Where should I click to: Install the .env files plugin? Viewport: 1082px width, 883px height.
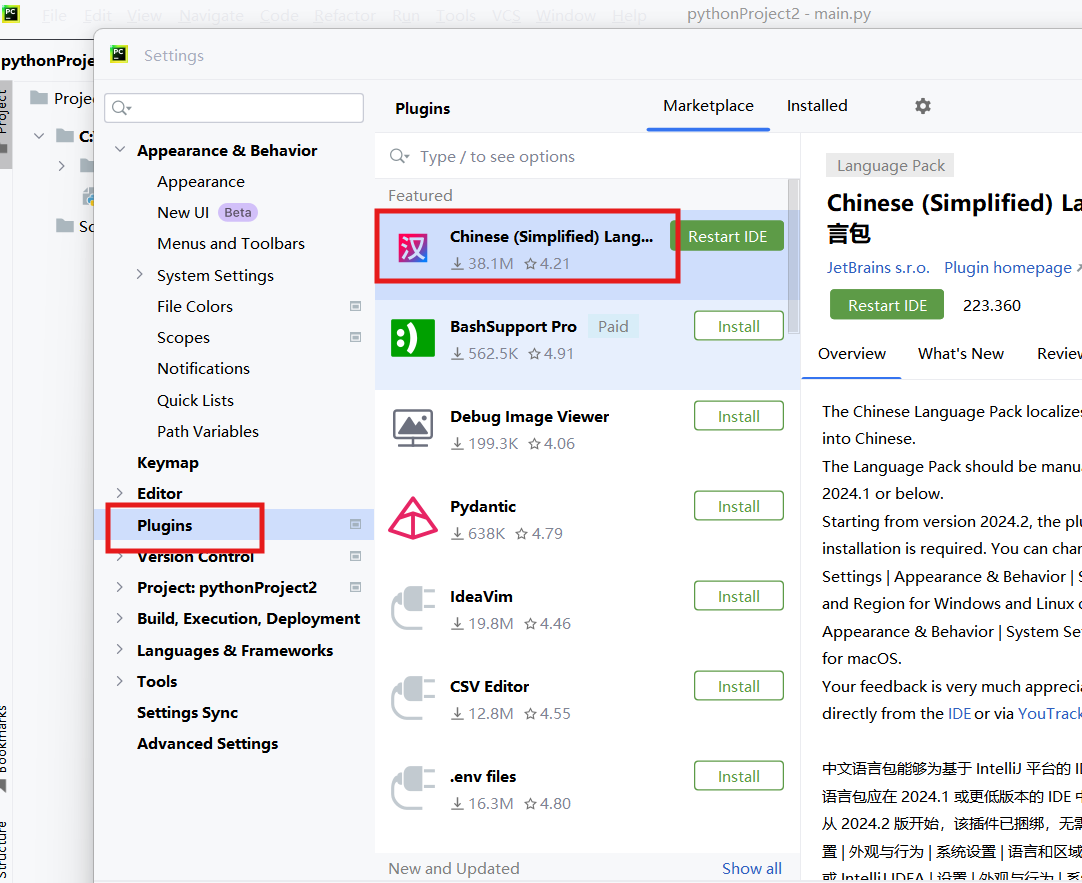[738, 776]
